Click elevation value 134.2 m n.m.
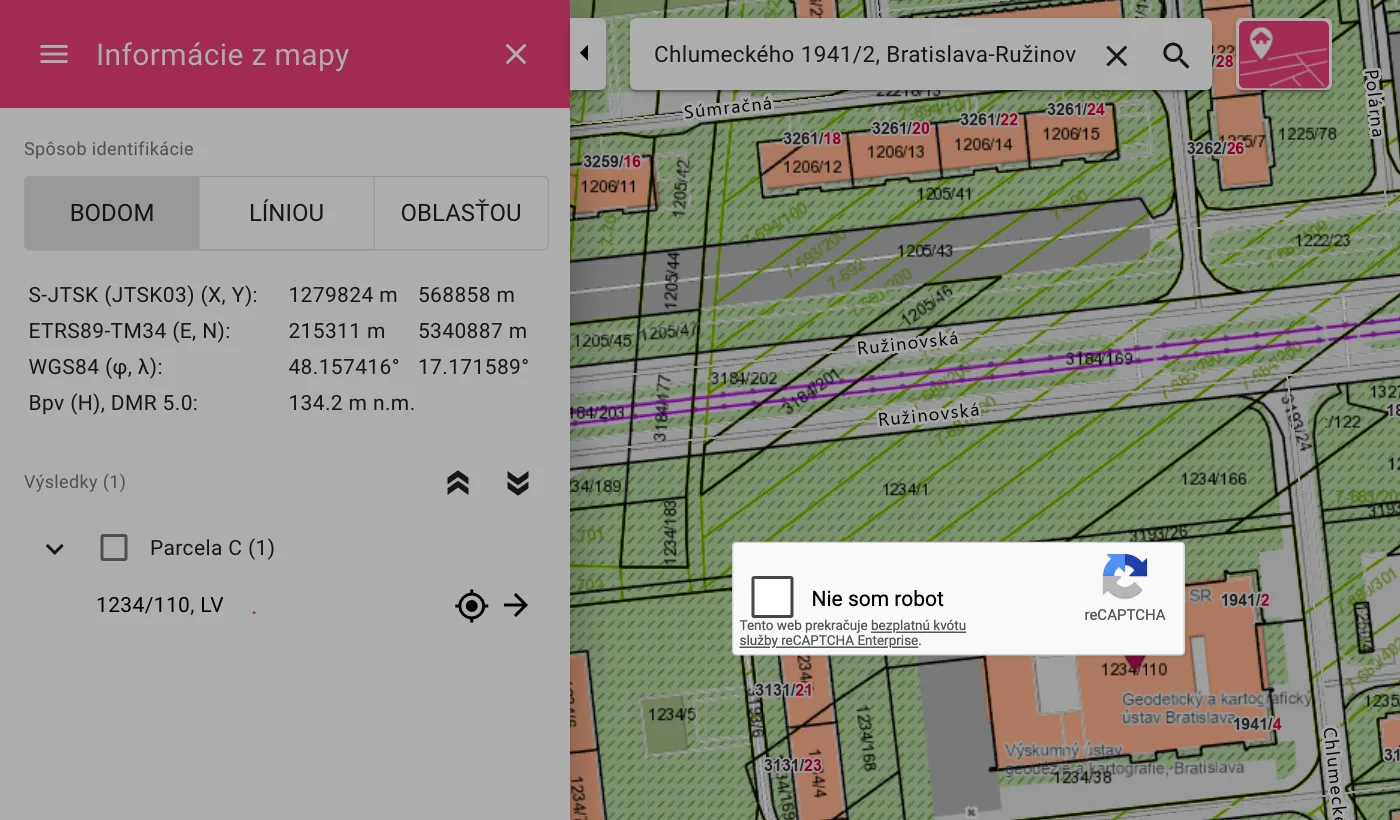The height and width of the screenshot is (820, 1400). 352,403
